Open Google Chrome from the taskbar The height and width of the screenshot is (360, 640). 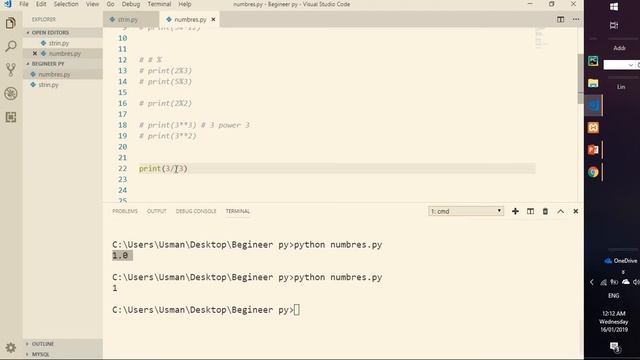pos(593,172)
